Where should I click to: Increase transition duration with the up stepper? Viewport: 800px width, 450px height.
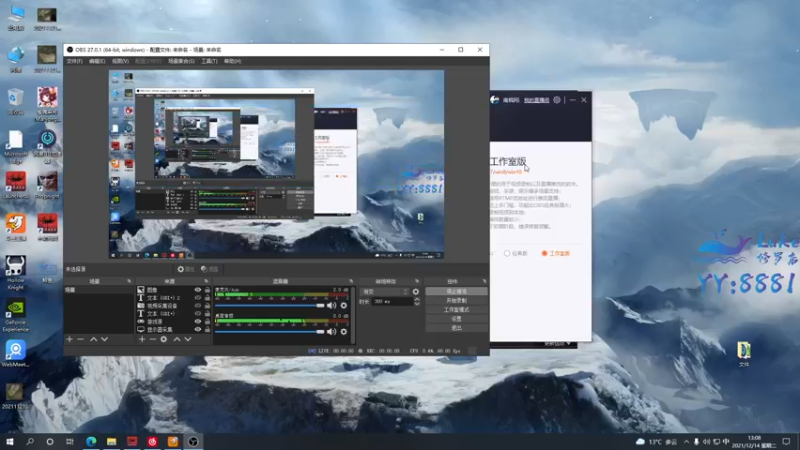(x=417, y=299)
